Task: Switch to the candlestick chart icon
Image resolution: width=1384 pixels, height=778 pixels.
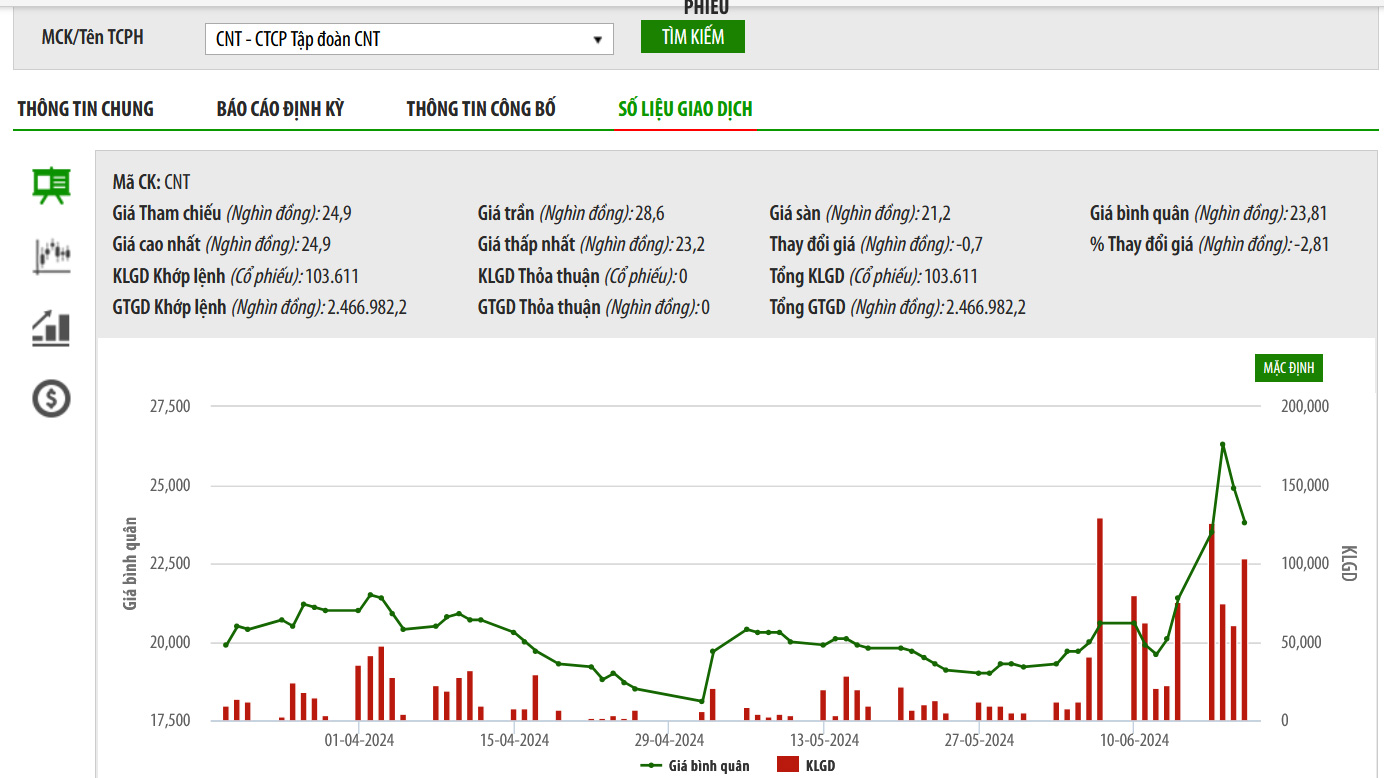Action: pos(51,256)
